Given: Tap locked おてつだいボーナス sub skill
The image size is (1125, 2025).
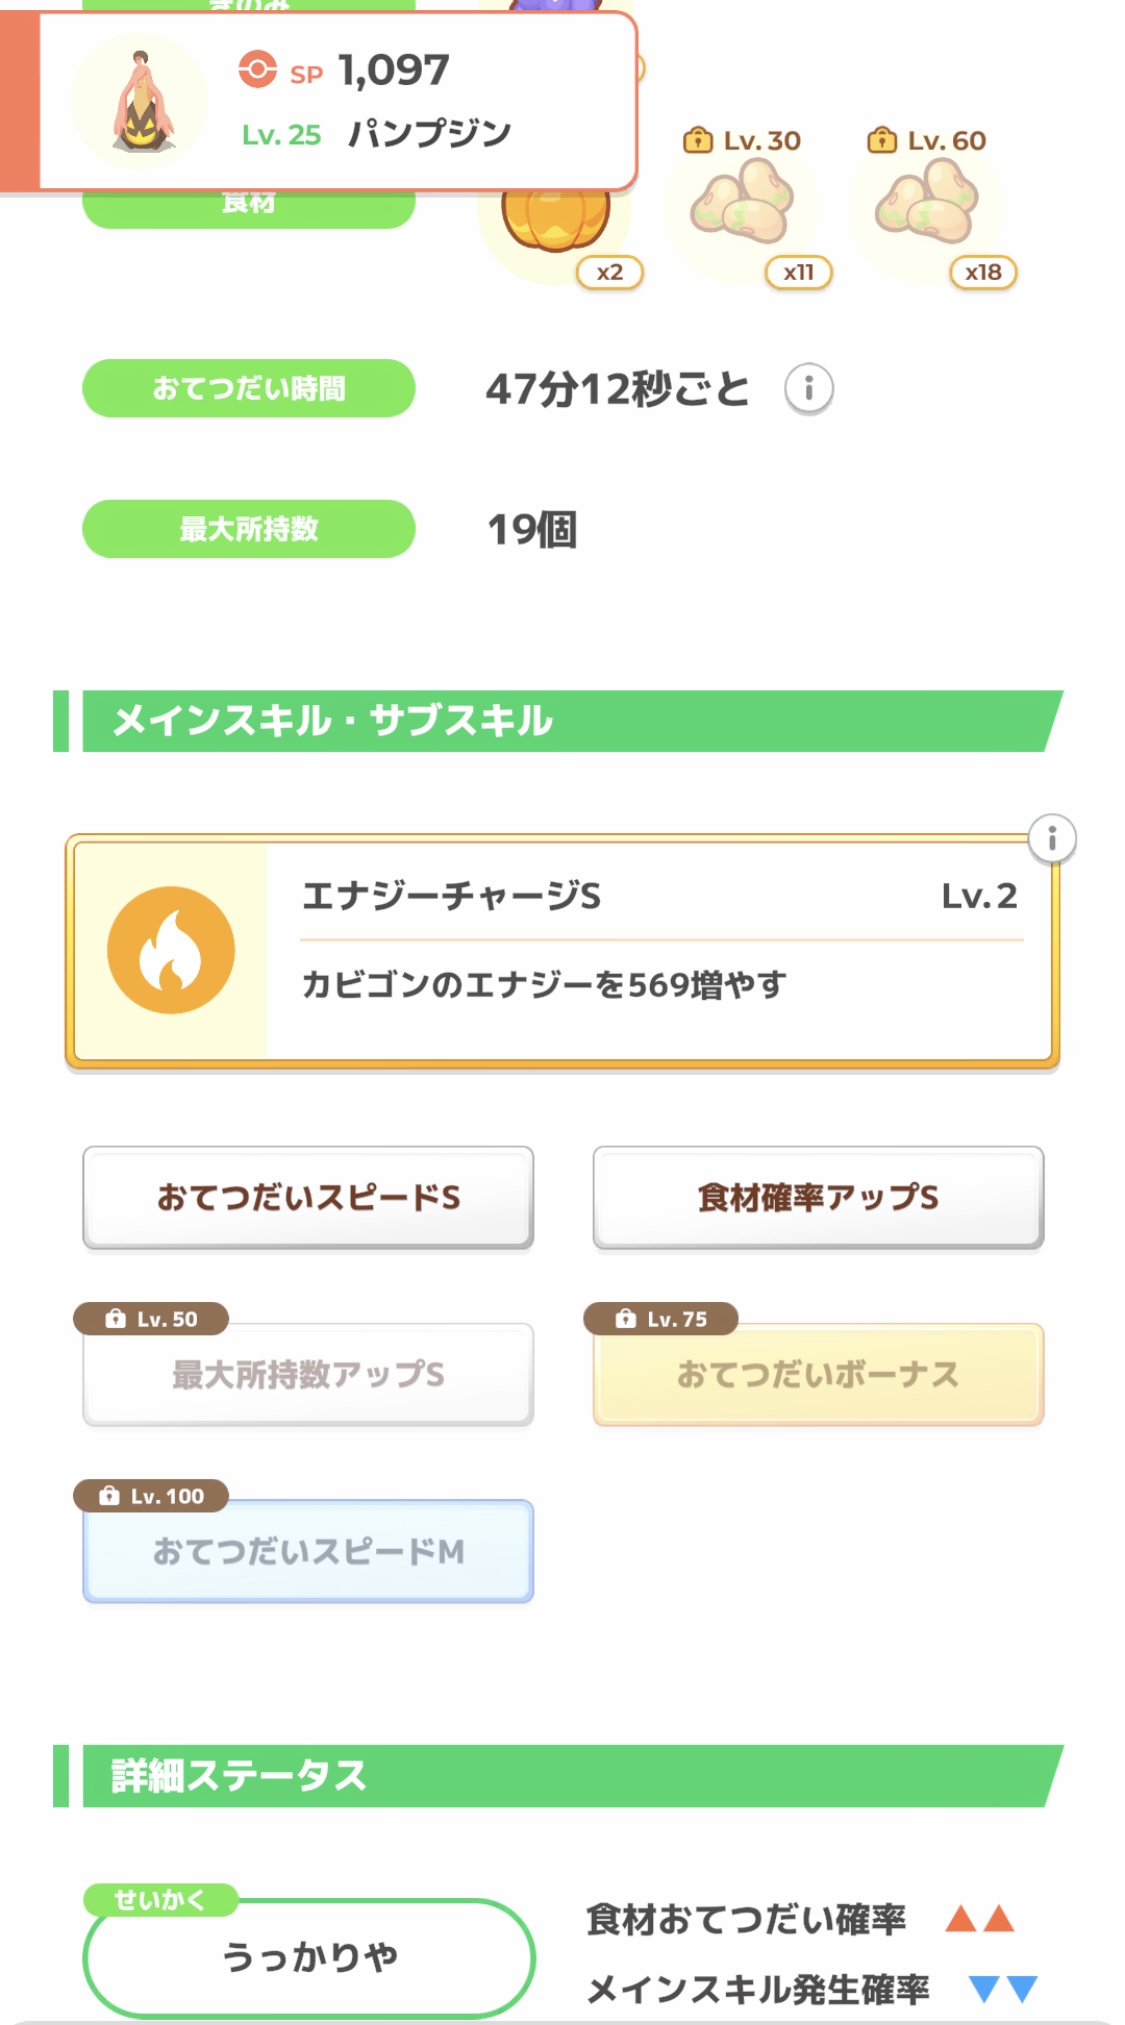Looking at the screenshot, I should (818, 1374).
